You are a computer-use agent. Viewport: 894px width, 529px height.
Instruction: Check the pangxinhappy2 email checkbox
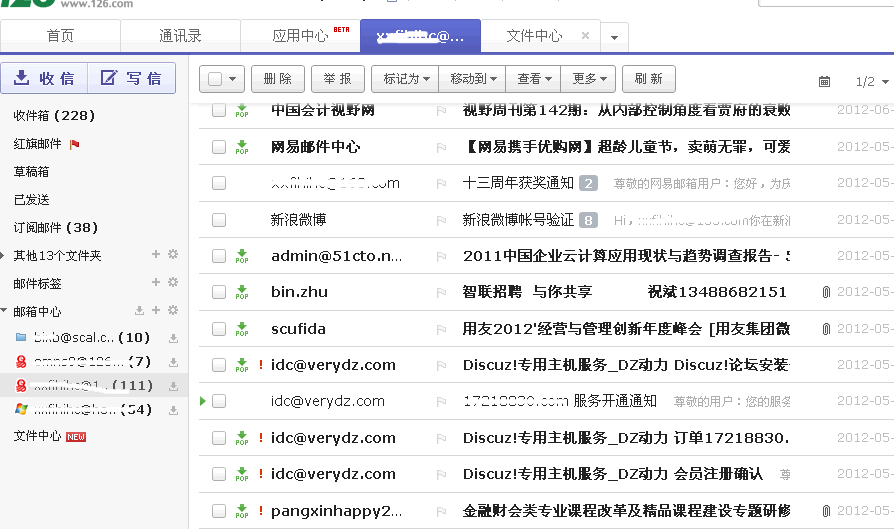[219, 511]
